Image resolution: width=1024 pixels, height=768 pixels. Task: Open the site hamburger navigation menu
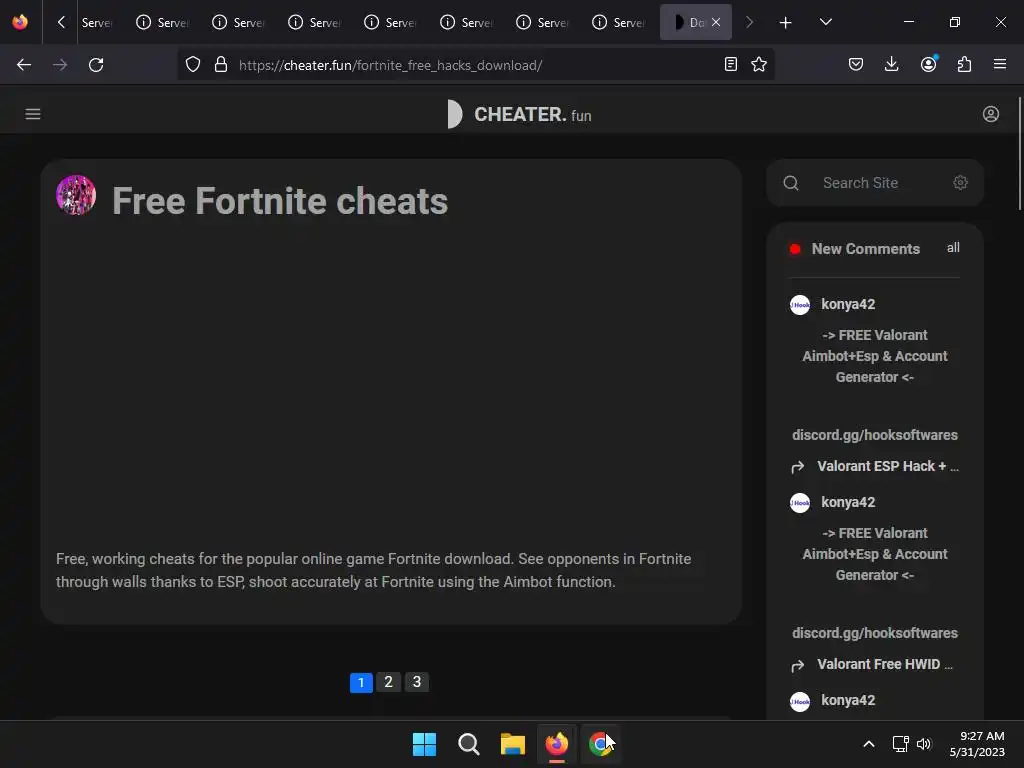(33, 114)
